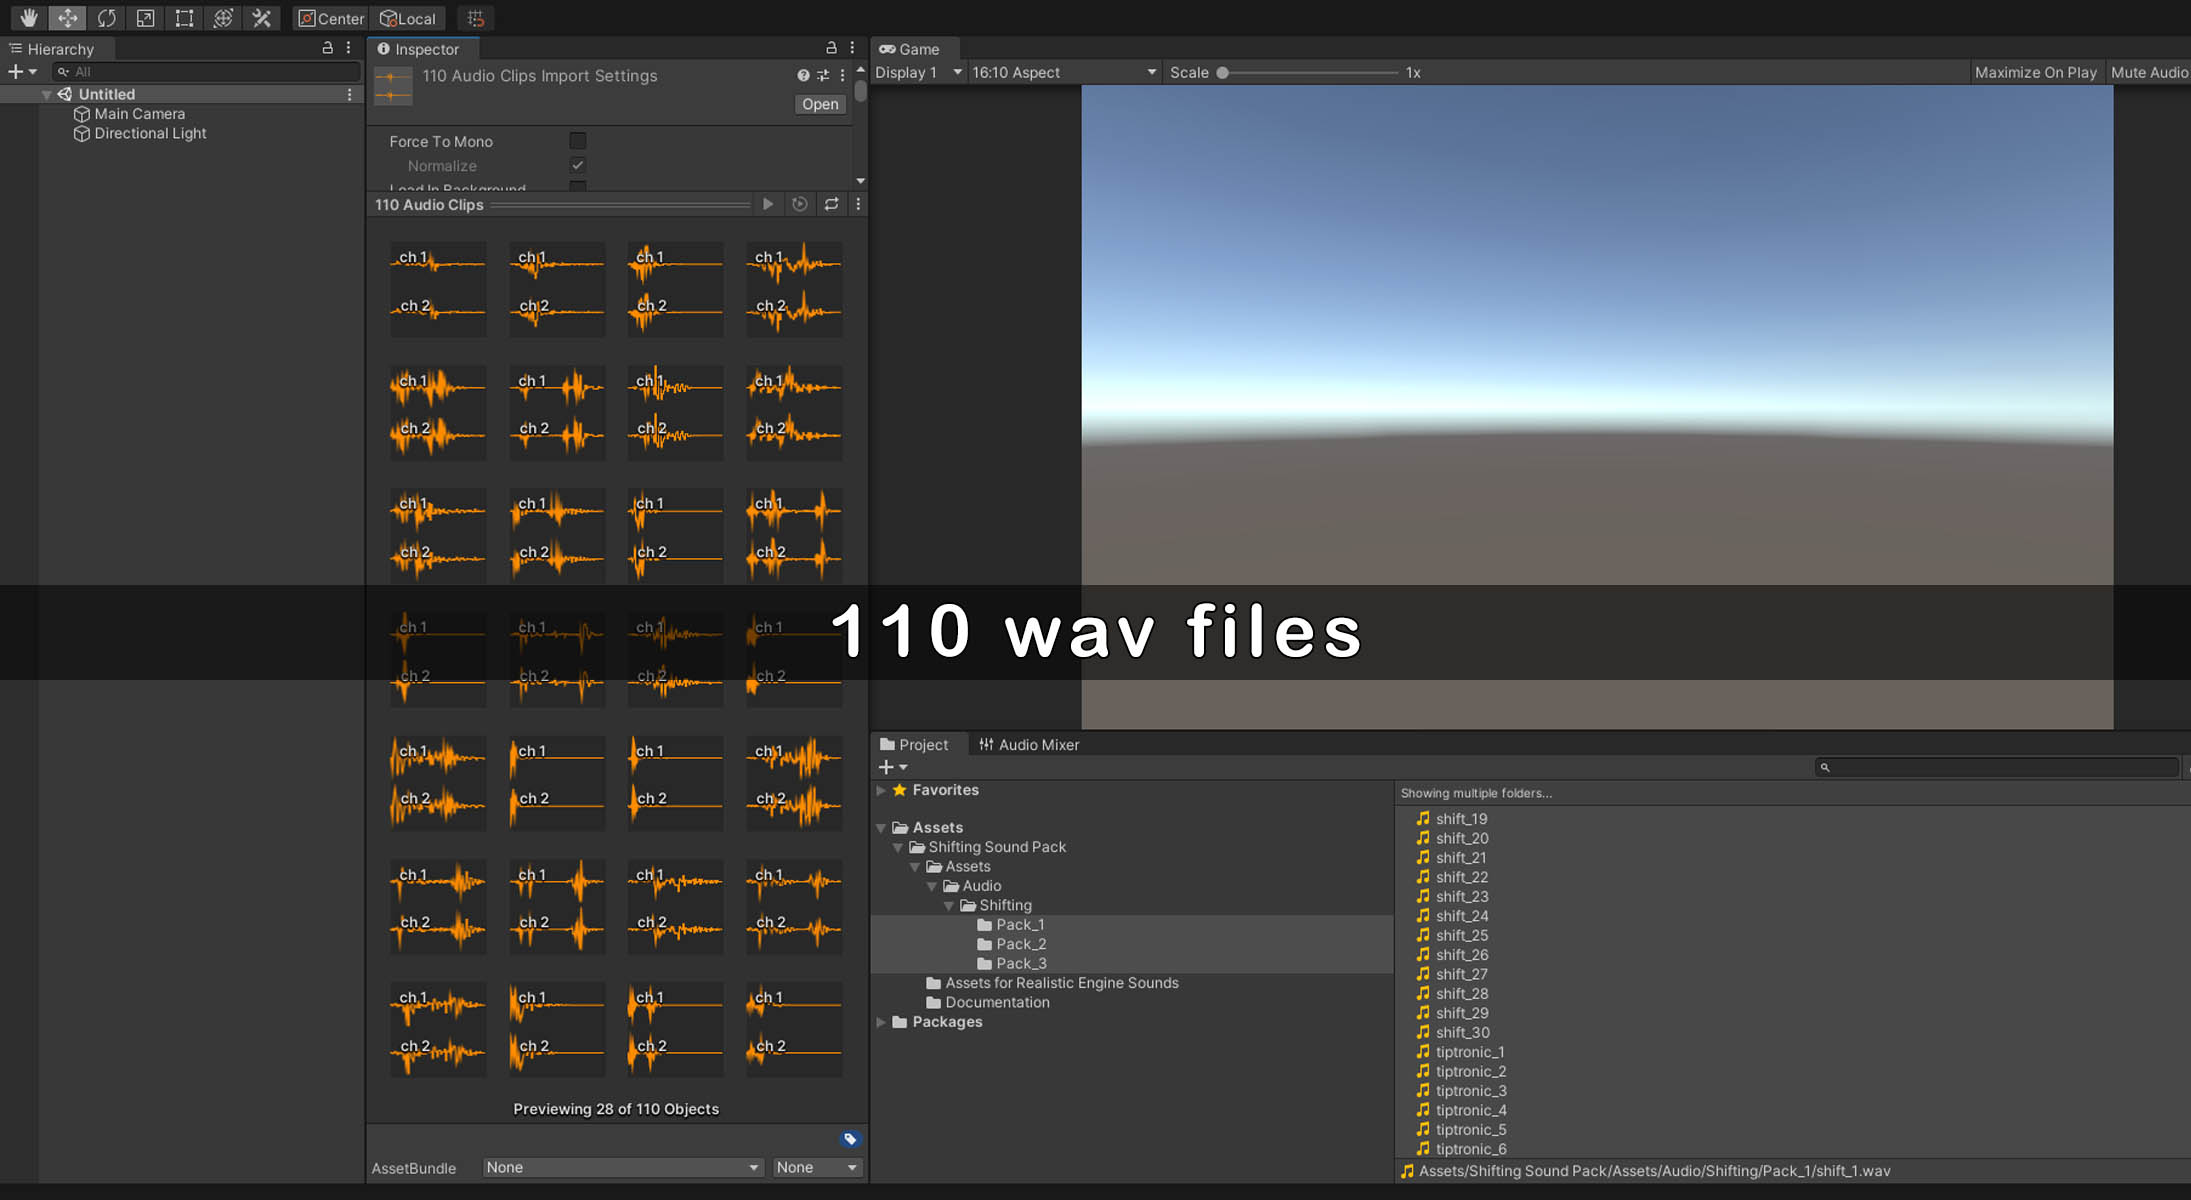Select the Rotate tool
This screenshot has width=2191, height=1200.
tap(106, 18)
